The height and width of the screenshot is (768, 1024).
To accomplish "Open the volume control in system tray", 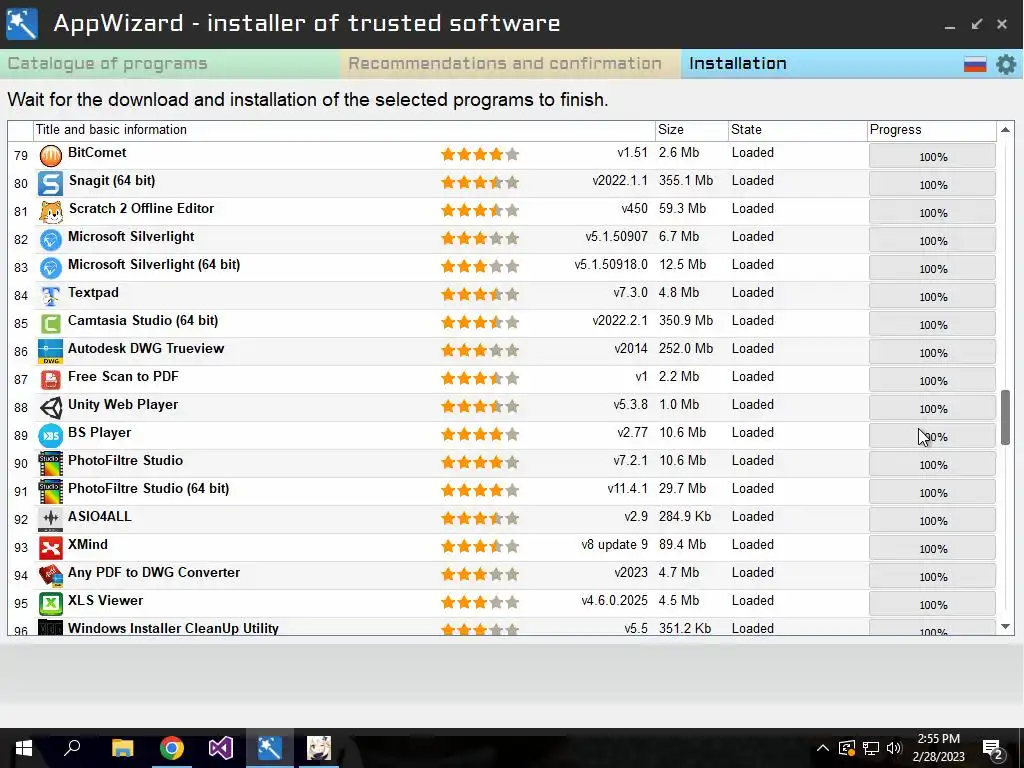I will coord(894,748).
